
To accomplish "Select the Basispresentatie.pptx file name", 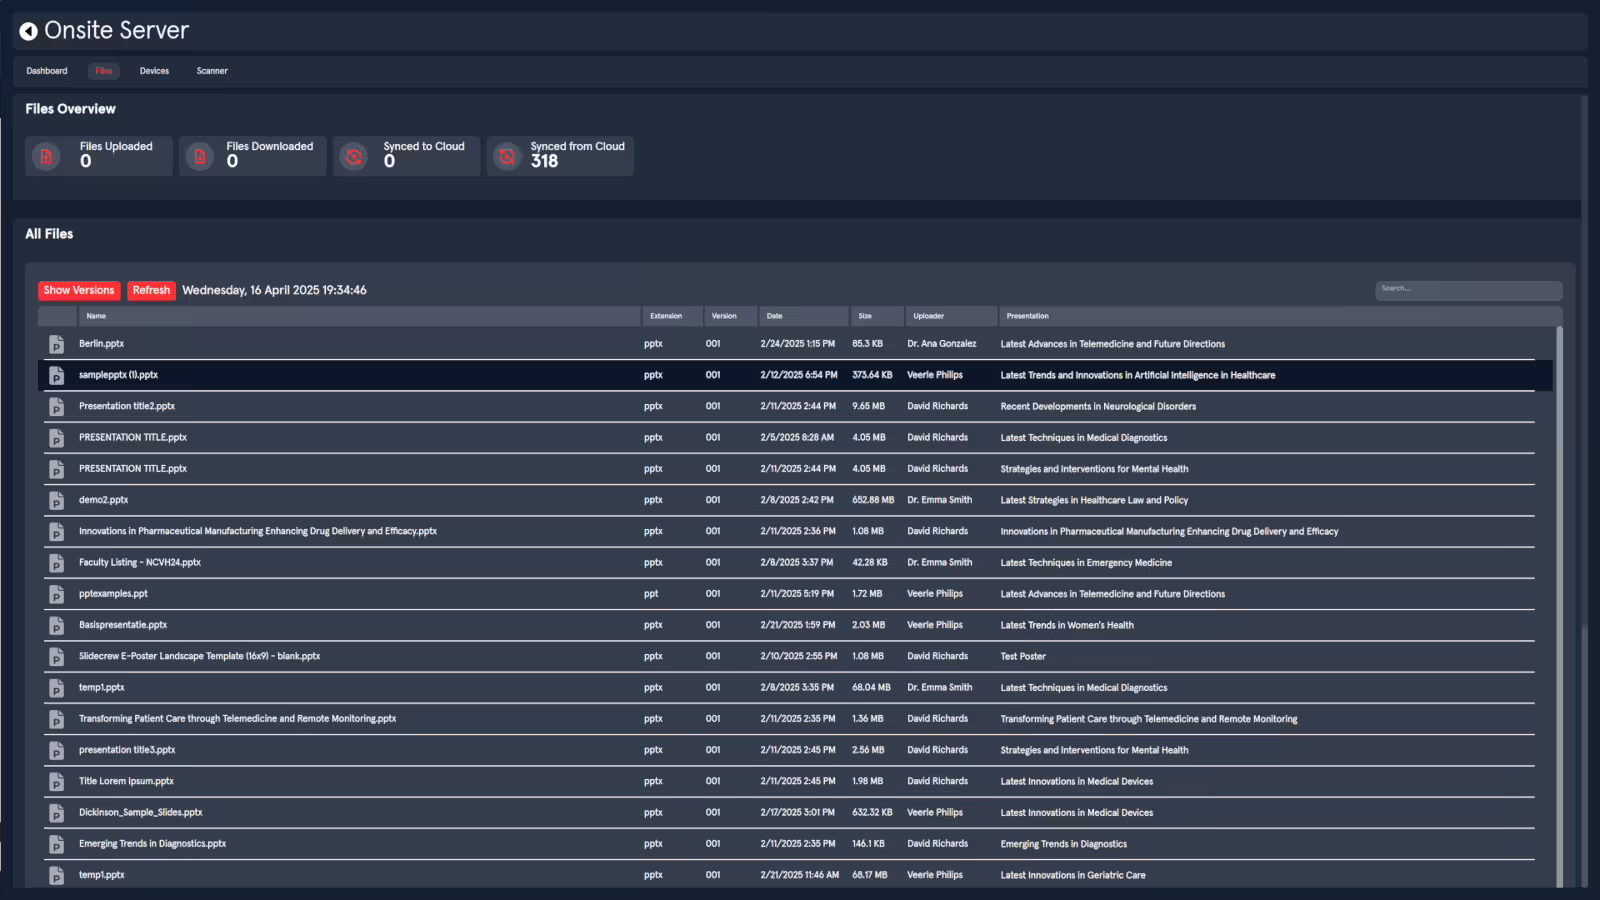I will point(123,625).
